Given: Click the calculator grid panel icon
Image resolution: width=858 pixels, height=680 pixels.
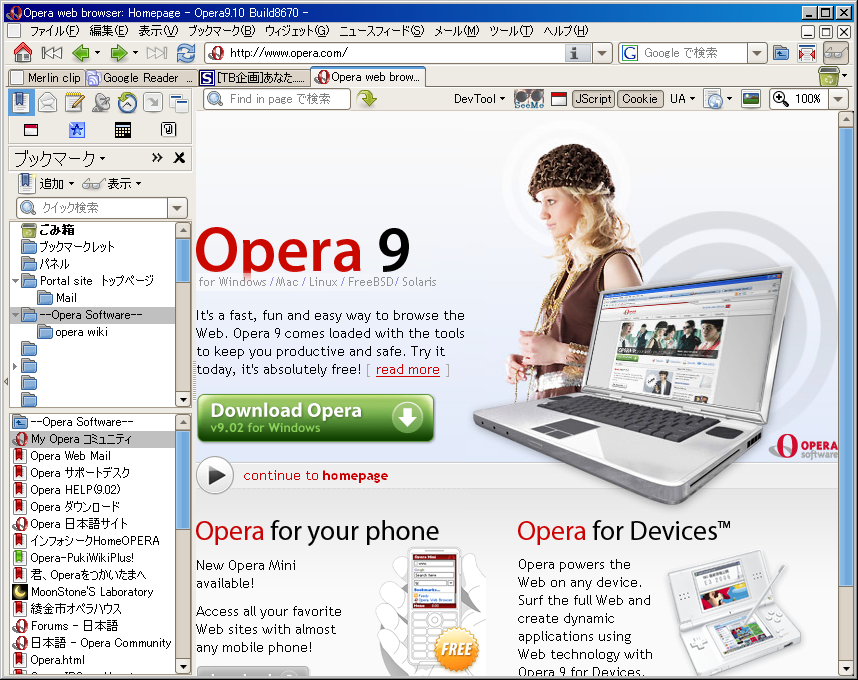Looking at the screenshot, I should [x=123, y=130].
